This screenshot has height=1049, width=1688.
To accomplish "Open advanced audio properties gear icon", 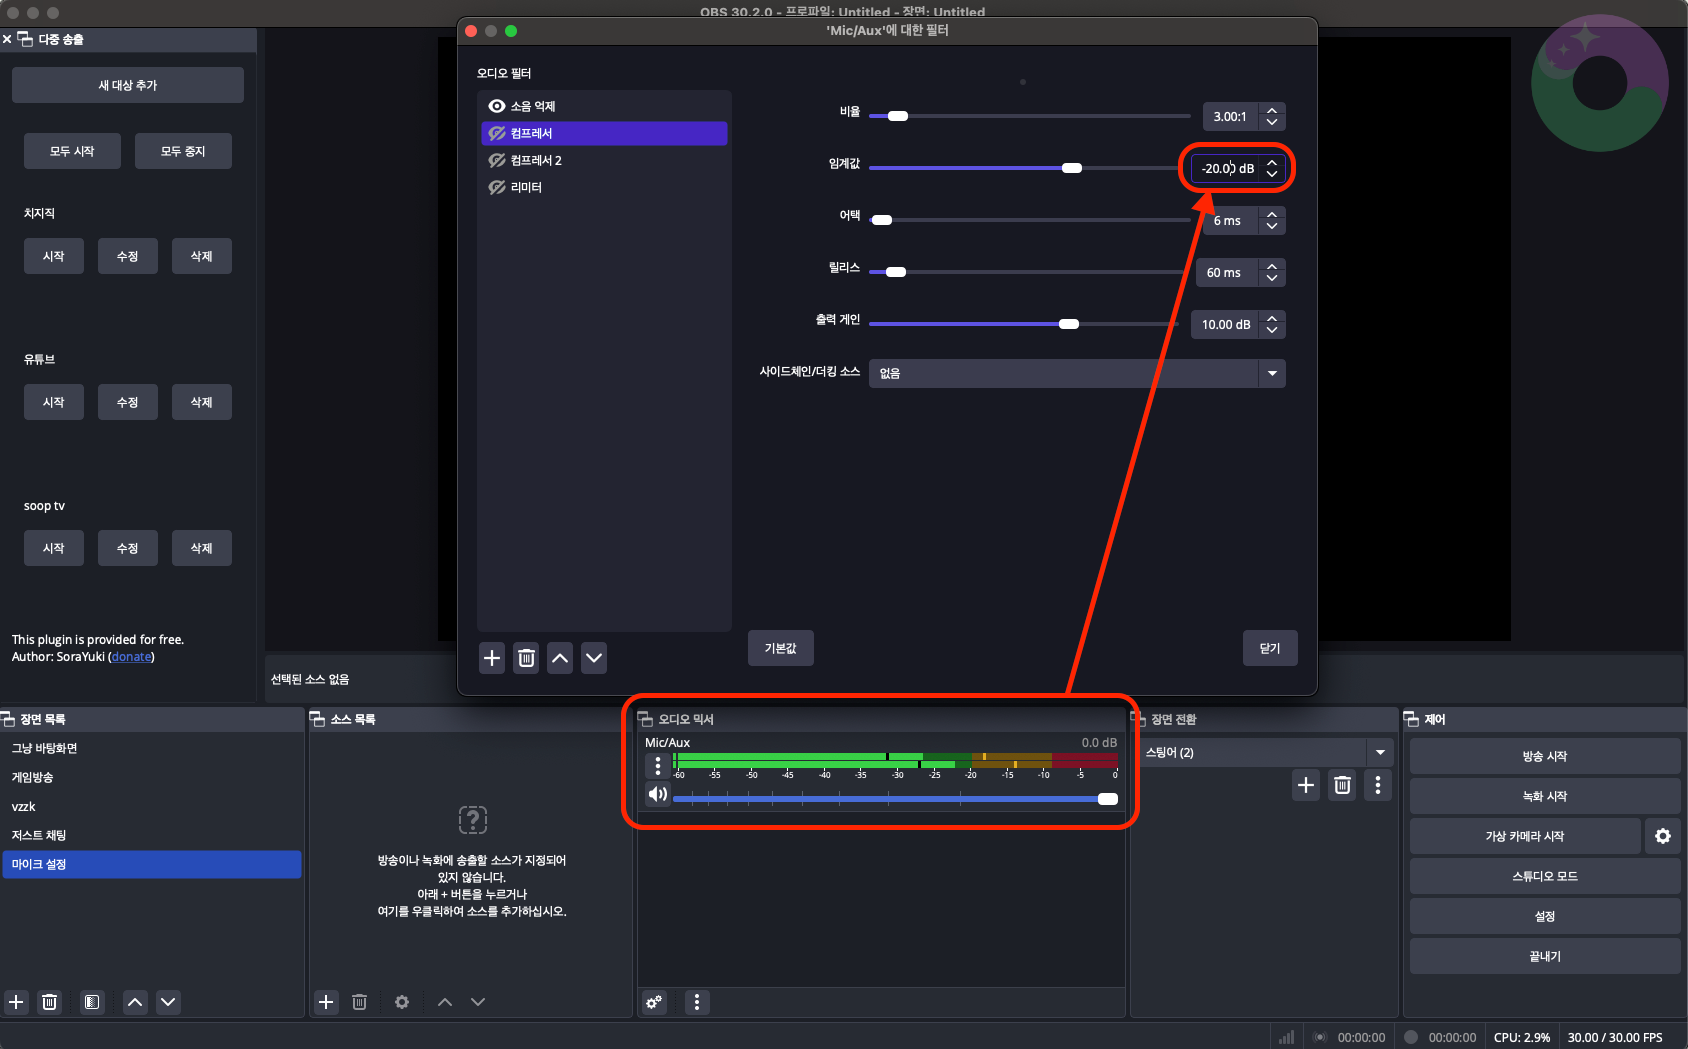I will tap(654, 1002).
